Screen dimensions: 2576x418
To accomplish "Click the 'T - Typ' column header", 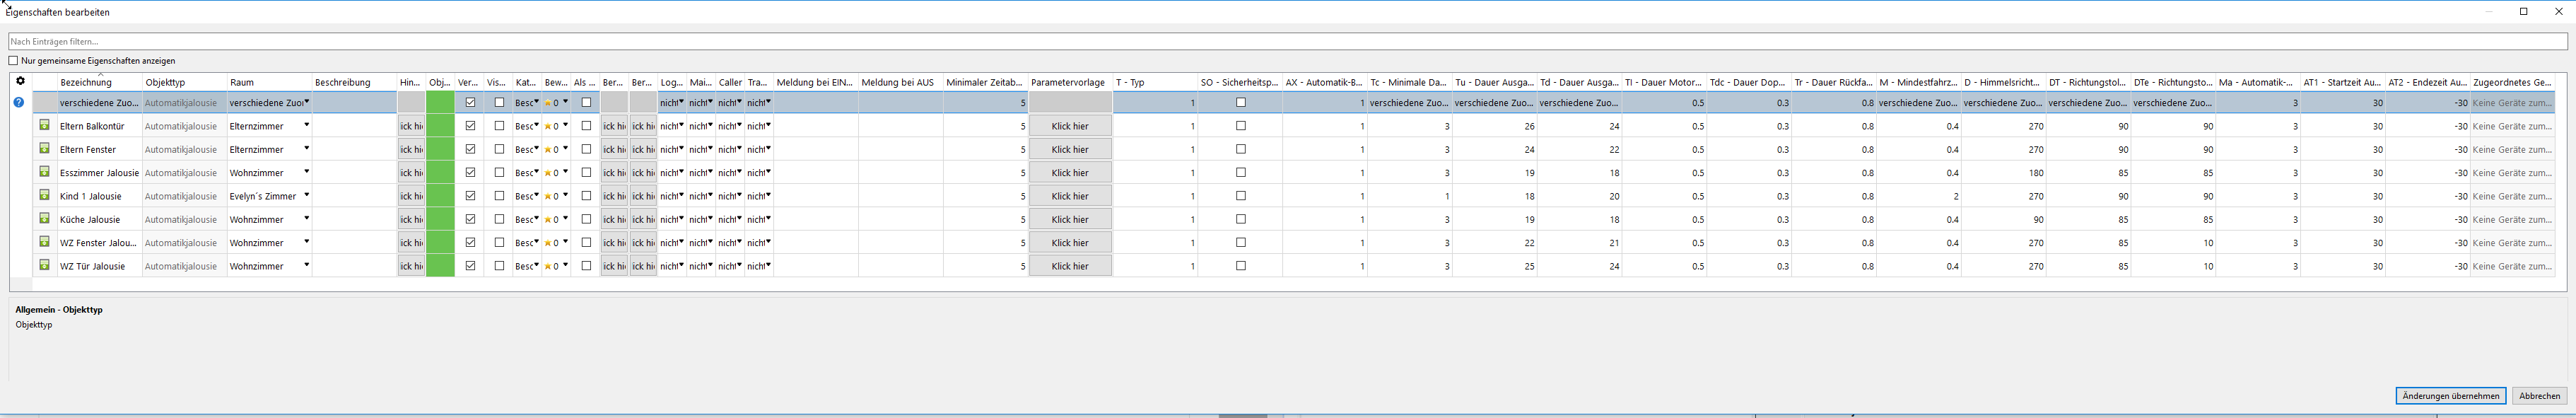I will pos(1155,82).
